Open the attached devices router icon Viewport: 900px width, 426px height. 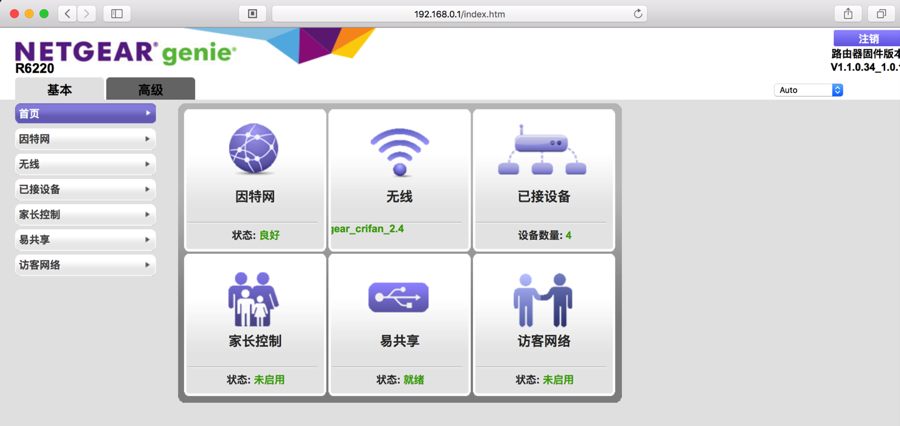tap(542, 149)
